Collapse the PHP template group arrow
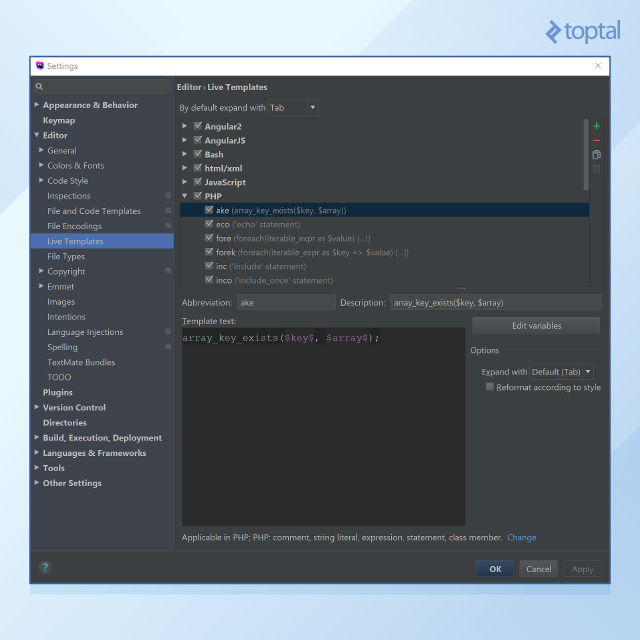Image resolution: width=640 pixels, height=640 pixels. [184, 196]
